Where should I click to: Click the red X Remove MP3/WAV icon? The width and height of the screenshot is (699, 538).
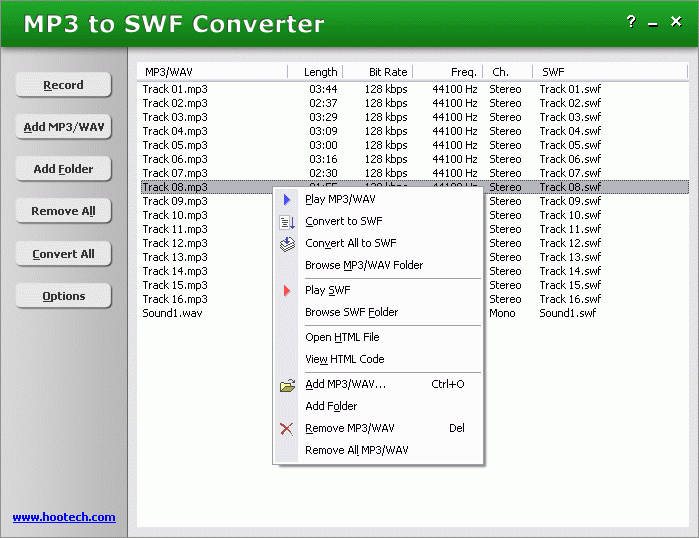click(287, 428)
